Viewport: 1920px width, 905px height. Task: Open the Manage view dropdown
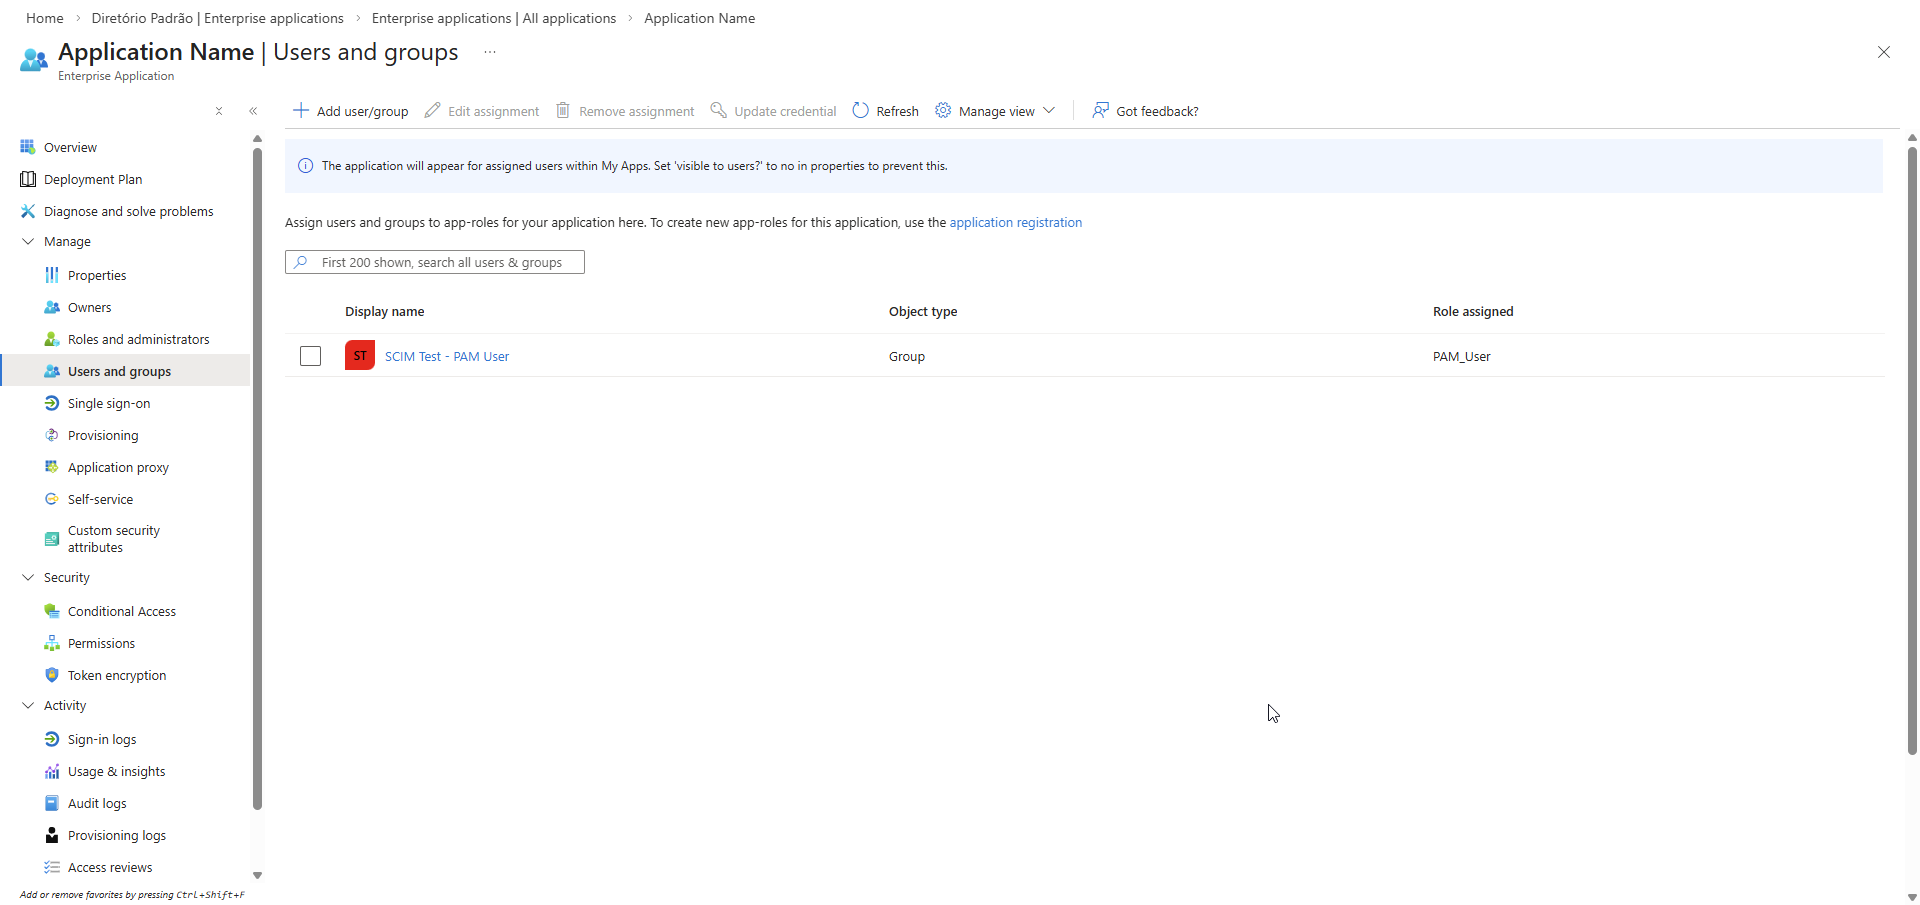point(996,111)
